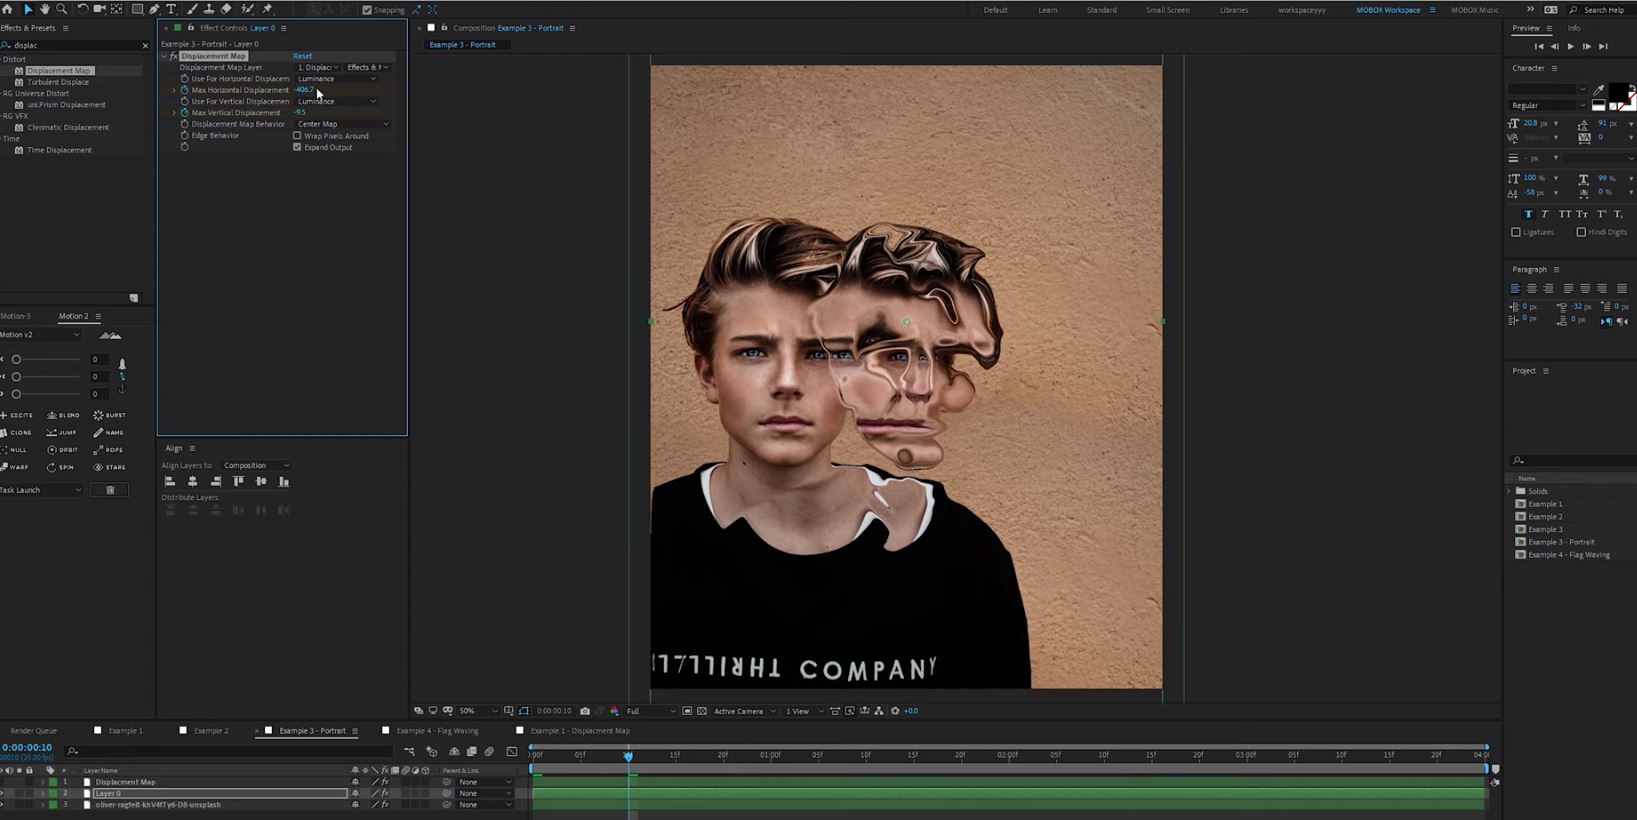Click Motion 2 trash delete button
The height and width of the screenshot is (820, 1637).
pos(110,490)
